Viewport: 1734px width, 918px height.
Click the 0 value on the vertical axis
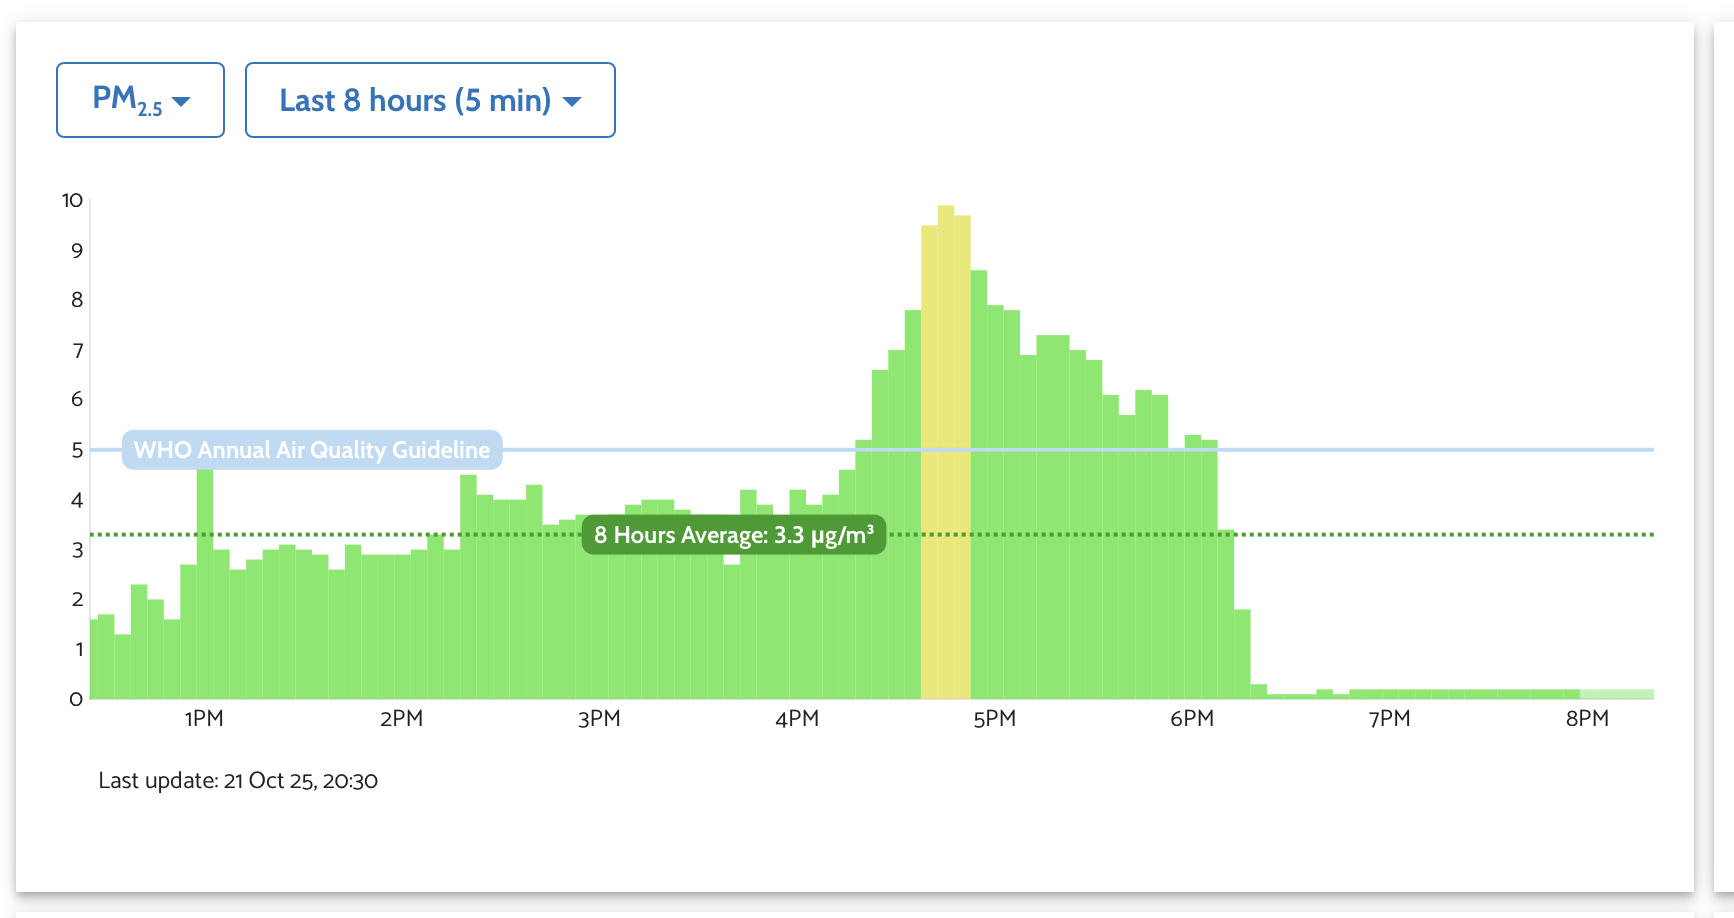coord(76,699)
